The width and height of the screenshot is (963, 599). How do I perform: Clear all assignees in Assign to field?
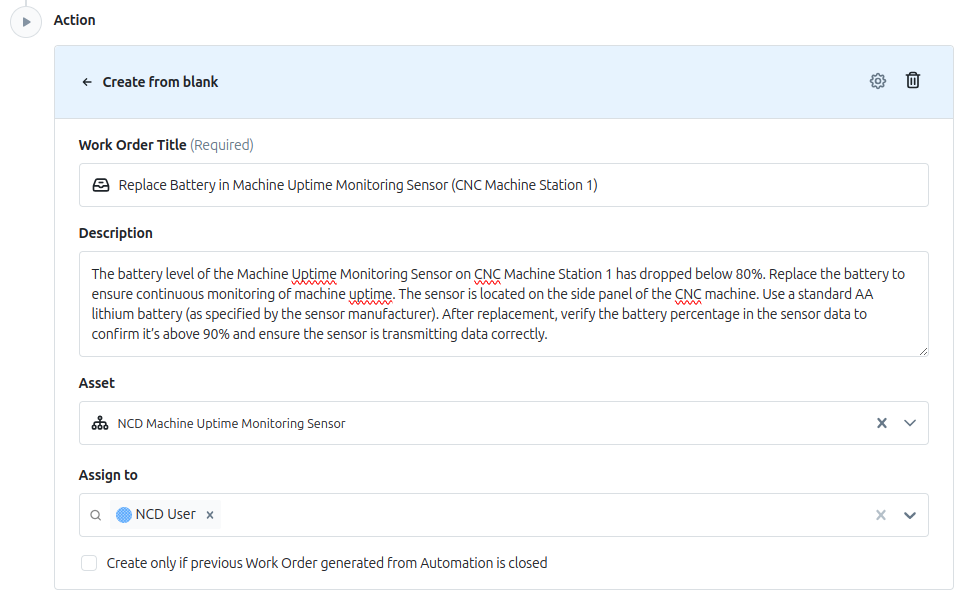click(x=881, y=515)
